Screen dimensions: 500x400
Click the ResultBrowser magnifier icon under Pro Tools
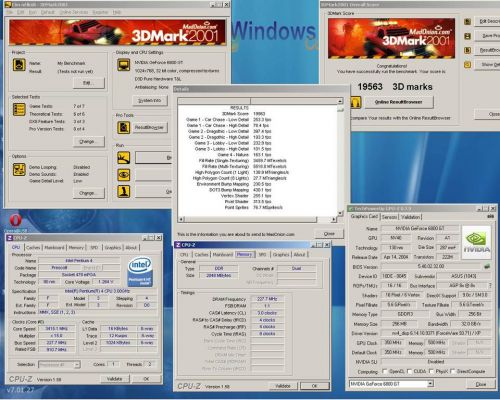pyautogui.click(x=123, y=127)
